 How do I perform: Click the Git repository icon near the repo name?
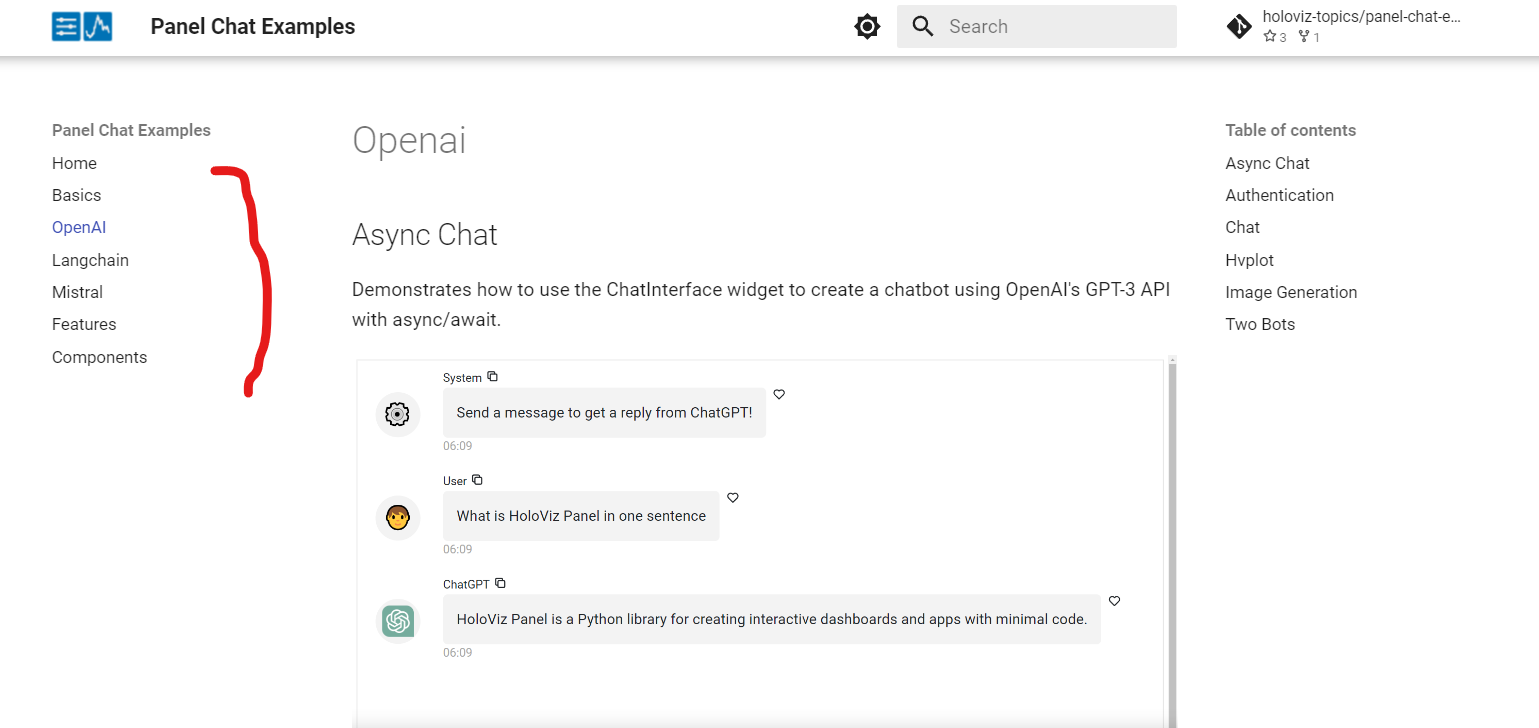coord(1239,26)
